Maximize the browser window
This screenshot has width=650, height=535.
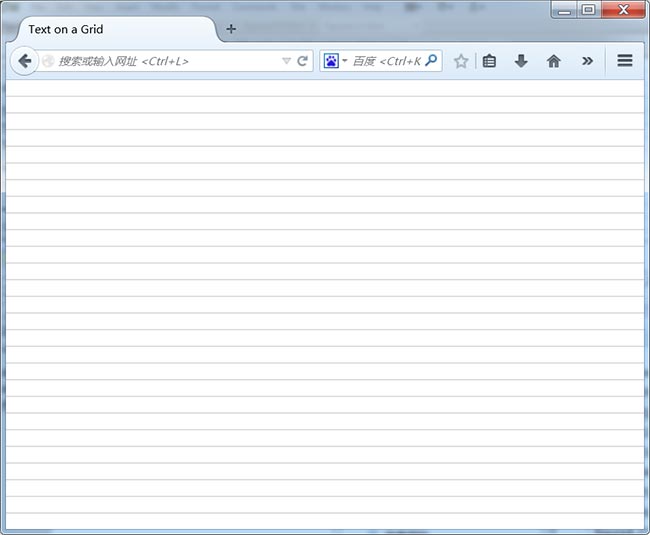(588, 10)
